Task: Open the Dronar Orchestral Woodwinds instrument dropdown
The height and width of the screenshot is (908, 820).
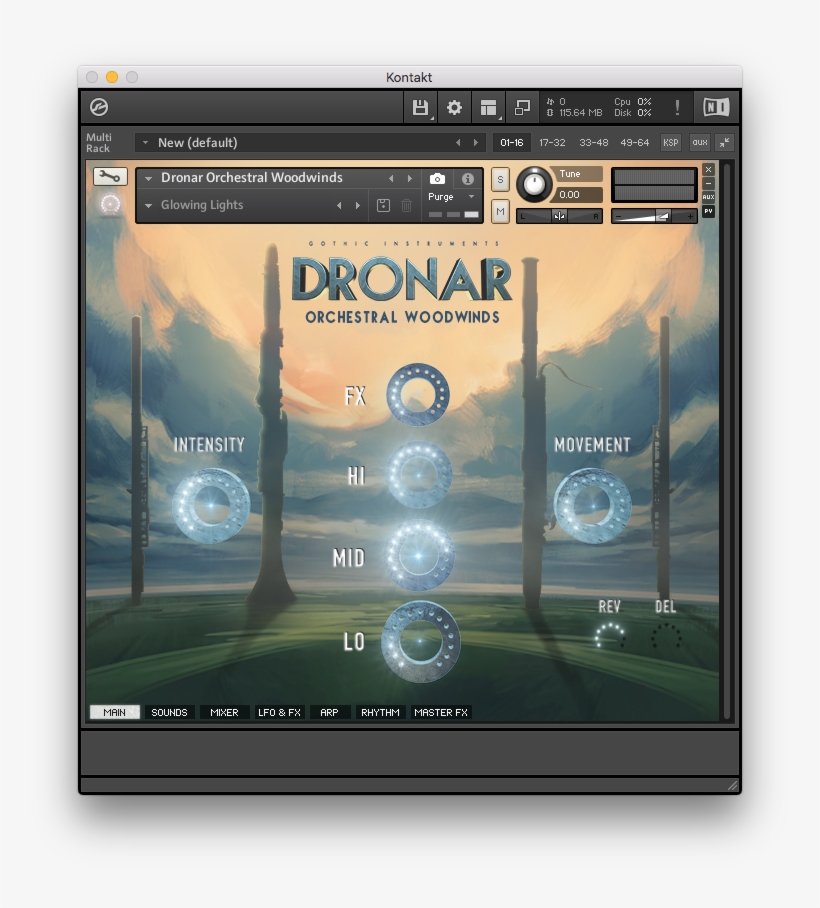Action: click(x=148, y=178)
